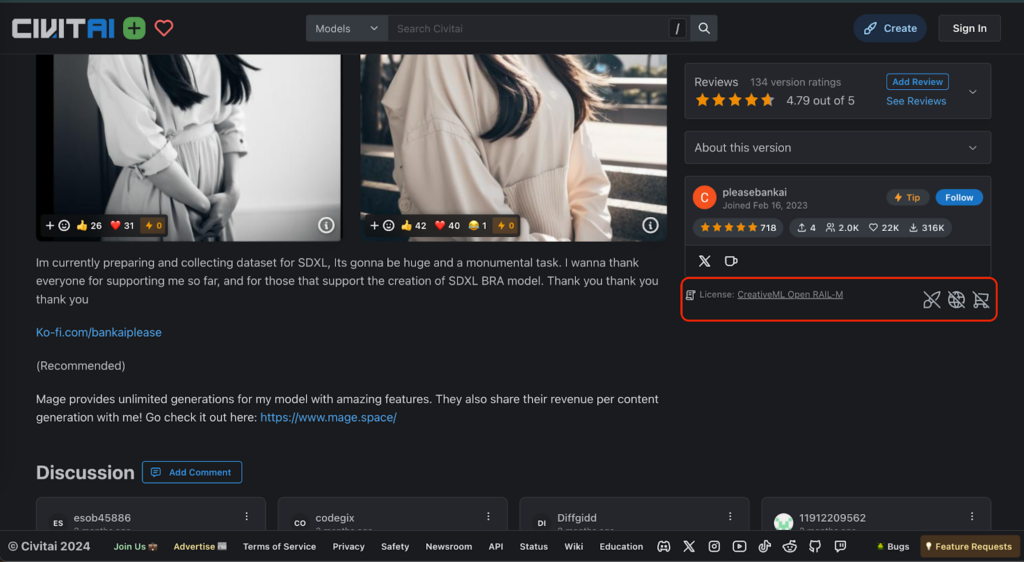Show info for the right image
The width and height of the screenshot is (1024, 562).
click(650, 226)
